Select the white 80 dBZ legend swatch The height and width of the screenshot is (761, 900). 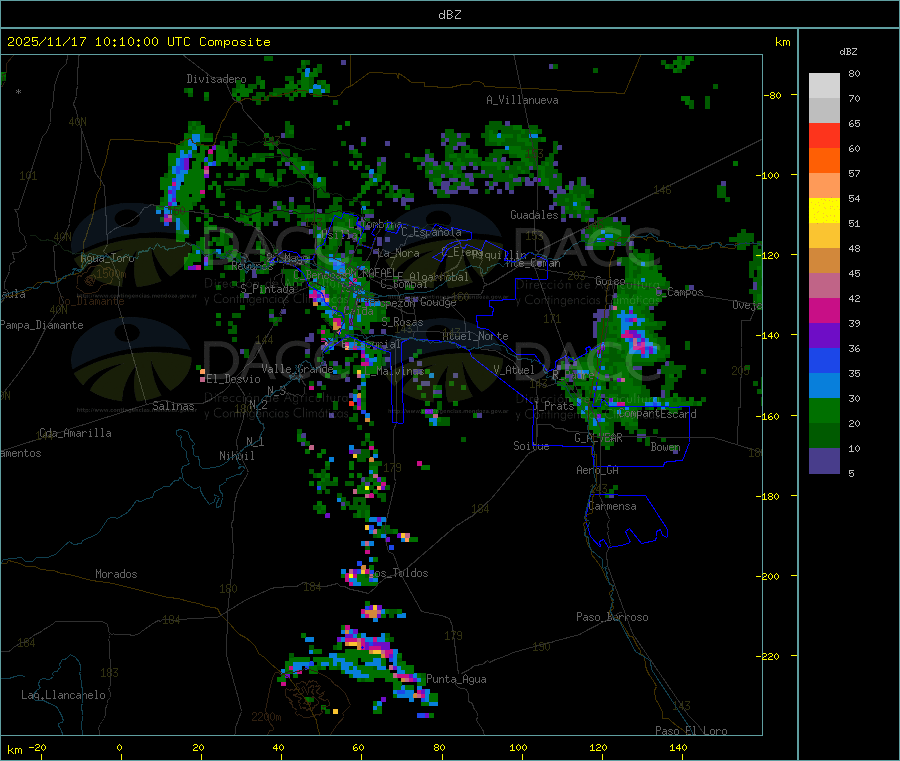[824, 86]
